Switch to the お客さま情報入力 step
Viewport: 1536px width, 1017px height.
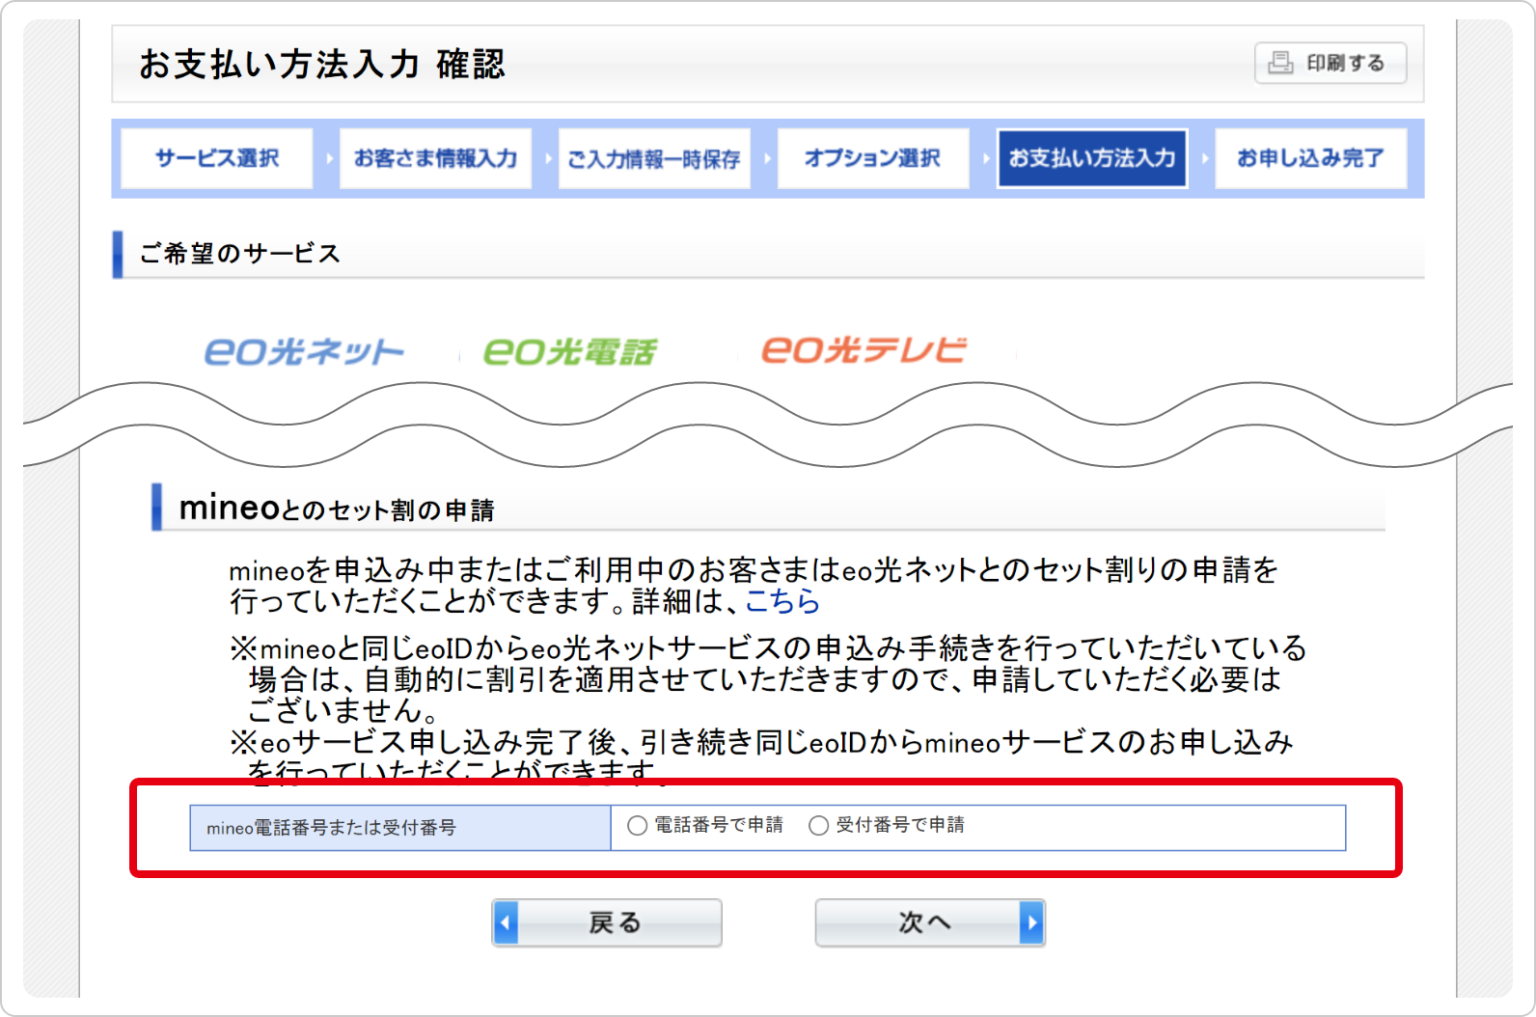point(436,158)
